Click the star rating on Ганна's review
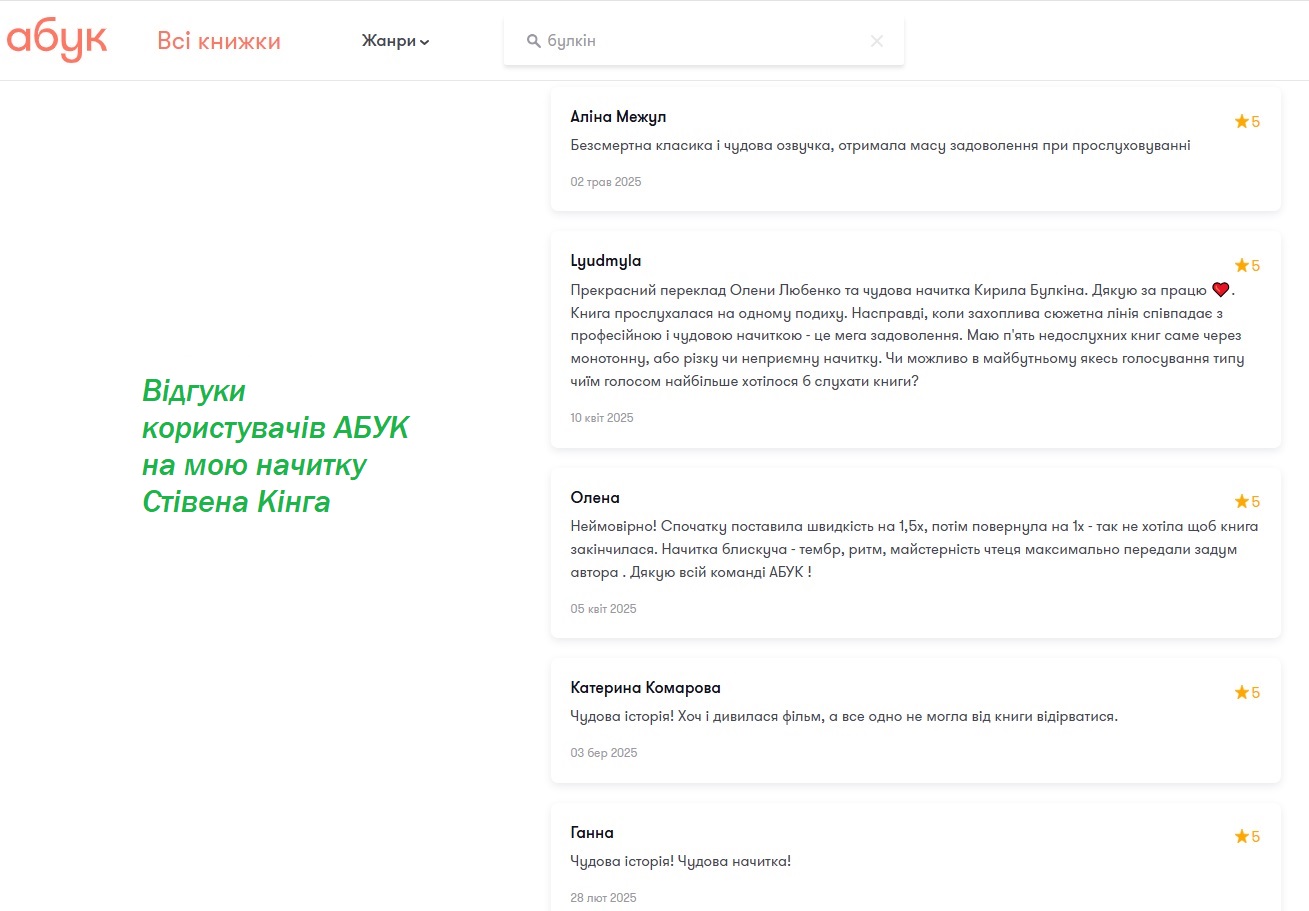Image resolution: width=1309 pixels, height=911 pixels. point(1247,836)
